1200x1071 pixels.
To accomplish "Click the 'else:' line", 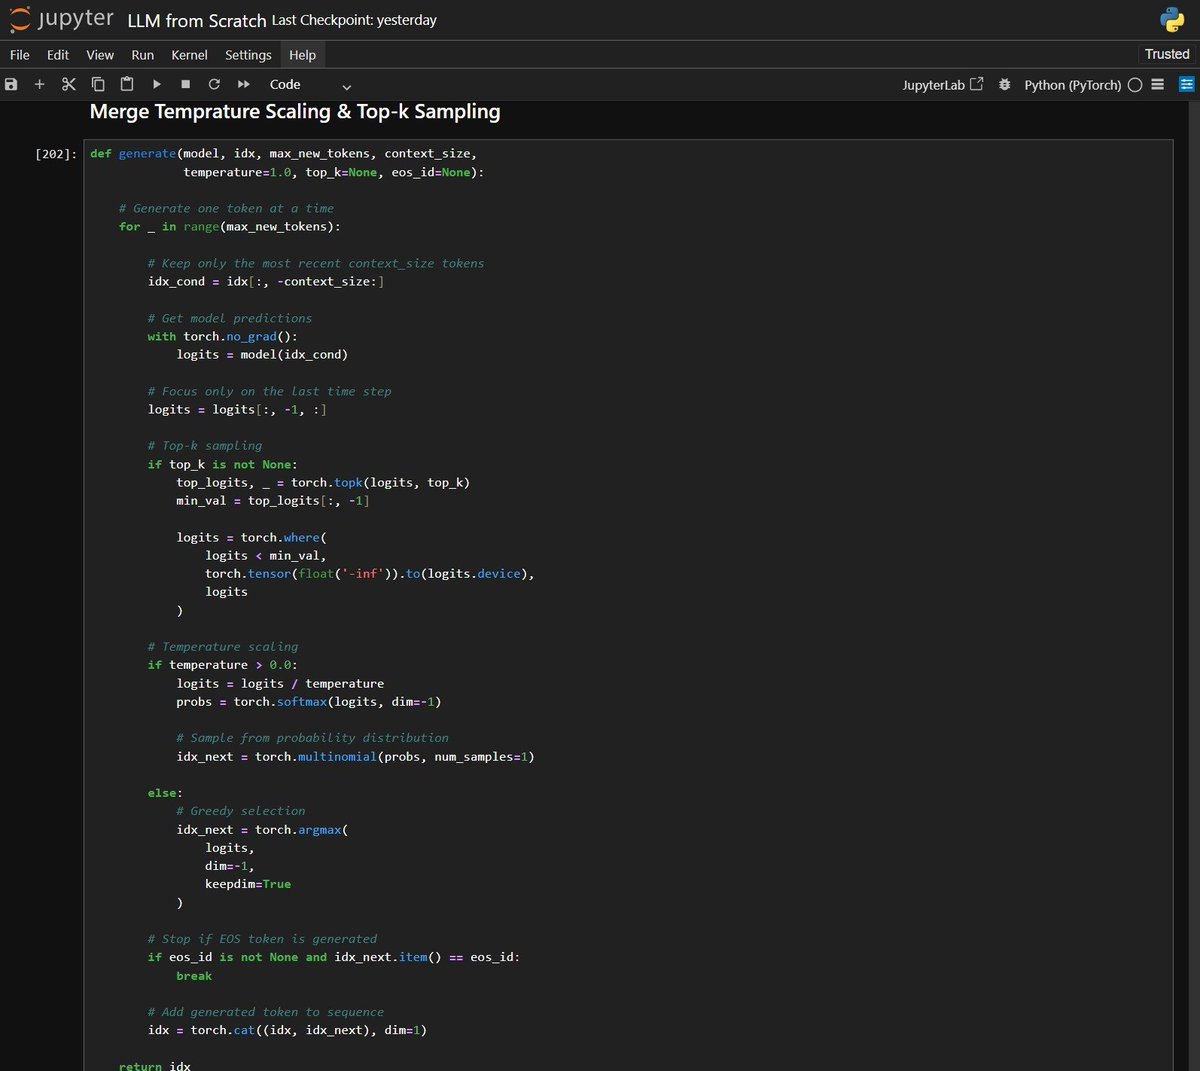I will [165, 794].
